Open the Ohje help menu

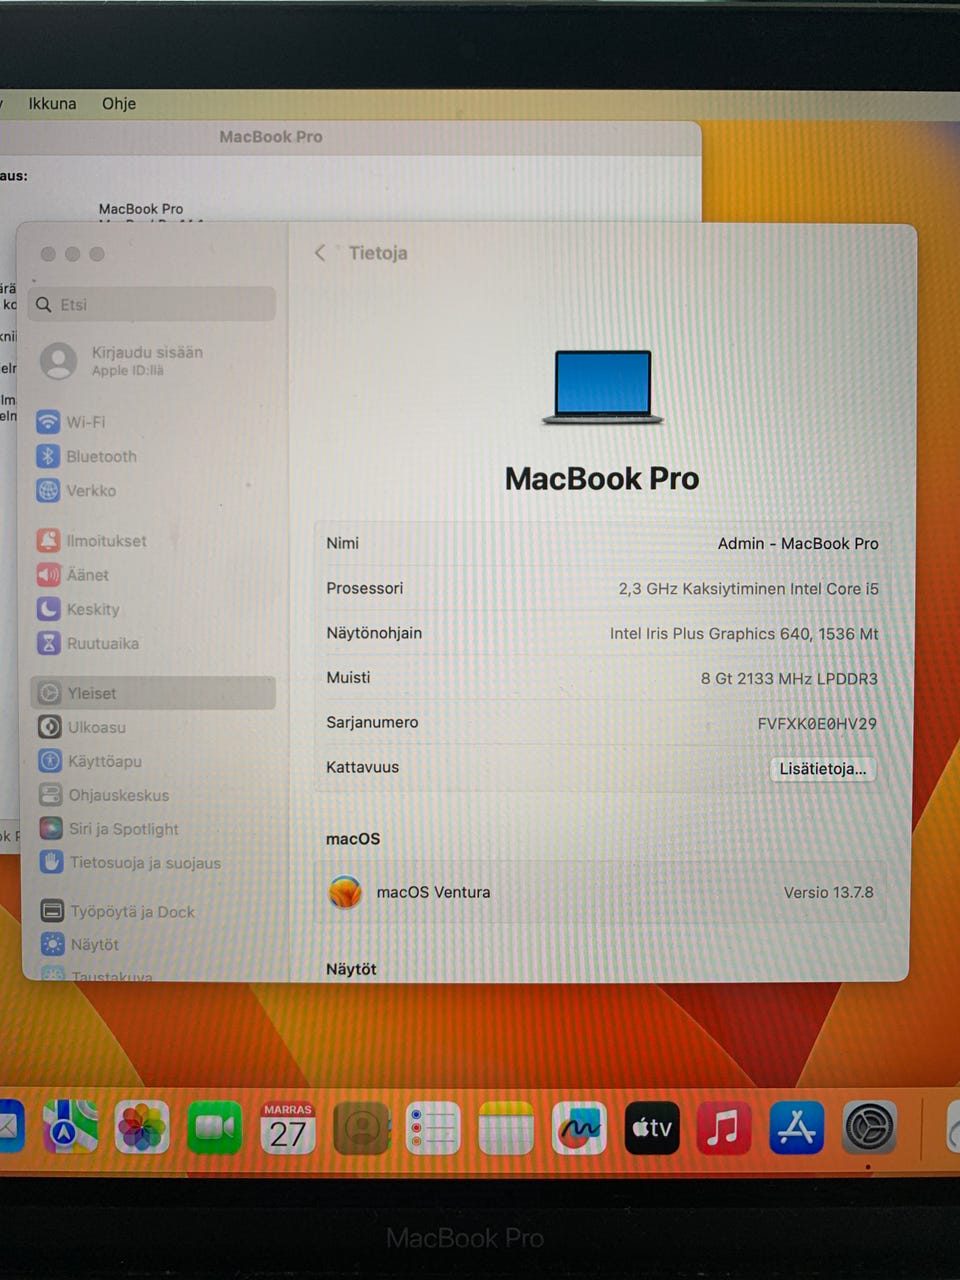click(119, 103)
